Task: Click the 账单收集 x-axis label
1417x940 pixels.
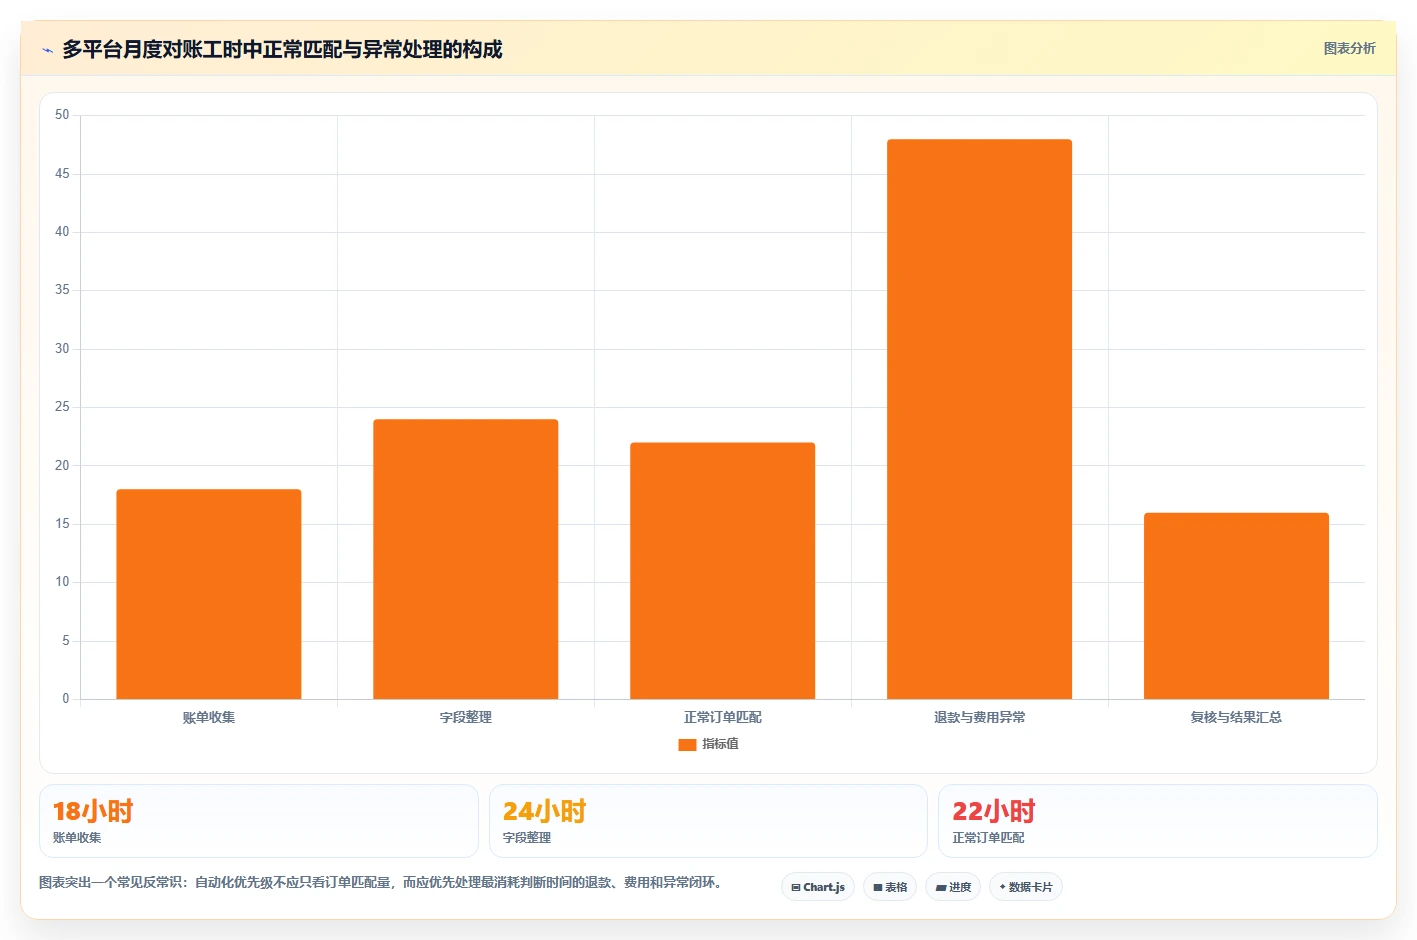Action: (209, 717)
